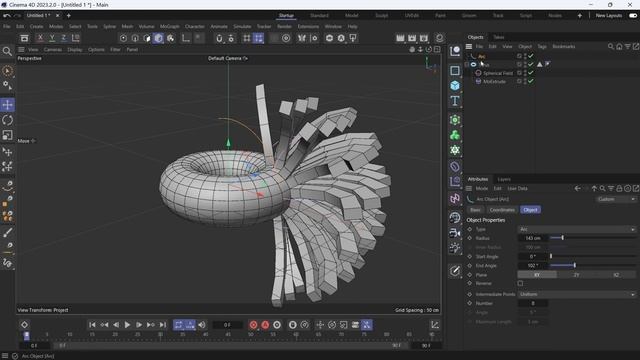This screenshot has height=360, width=640.
Task: Click the Number input field
Action: pyautogui.click(x=533, y=303)
